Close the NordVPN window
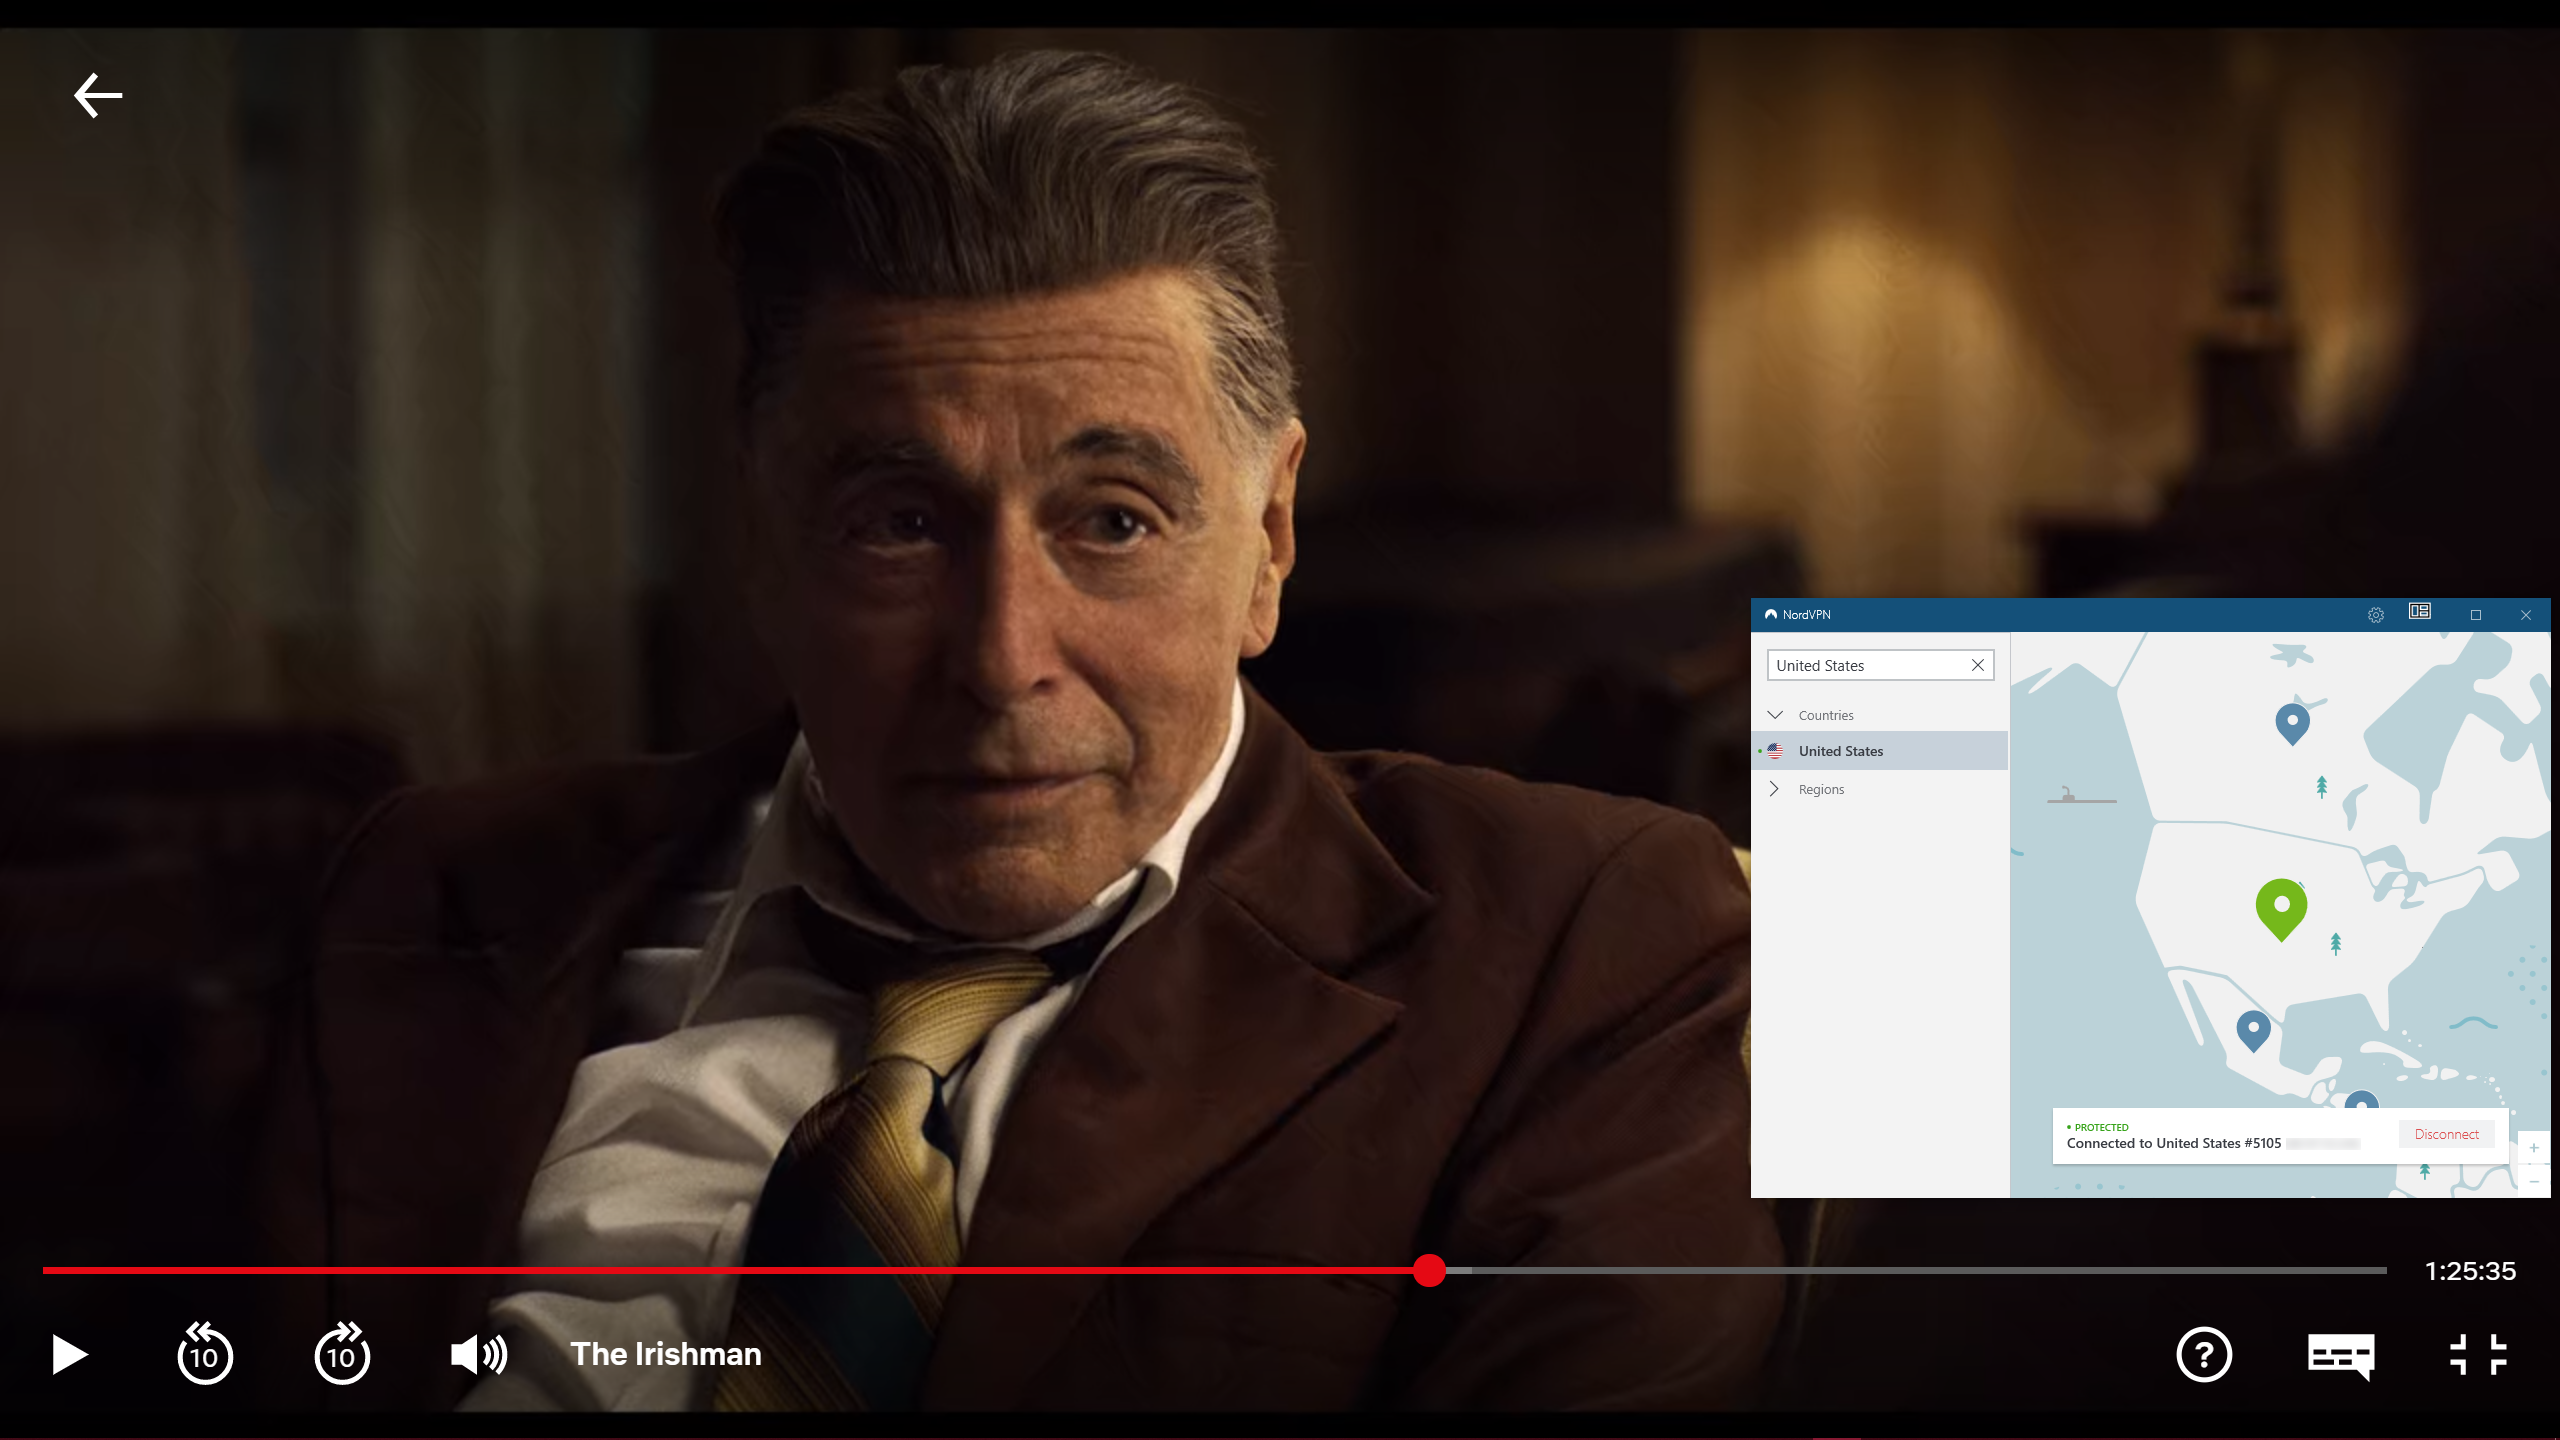 [x=2526, y=615]
